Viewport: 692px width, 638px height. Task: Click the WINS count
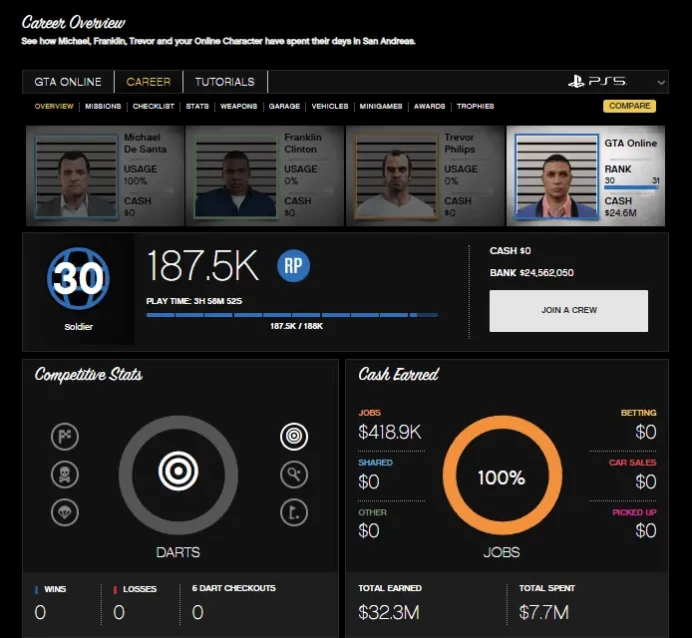point(40,612)
